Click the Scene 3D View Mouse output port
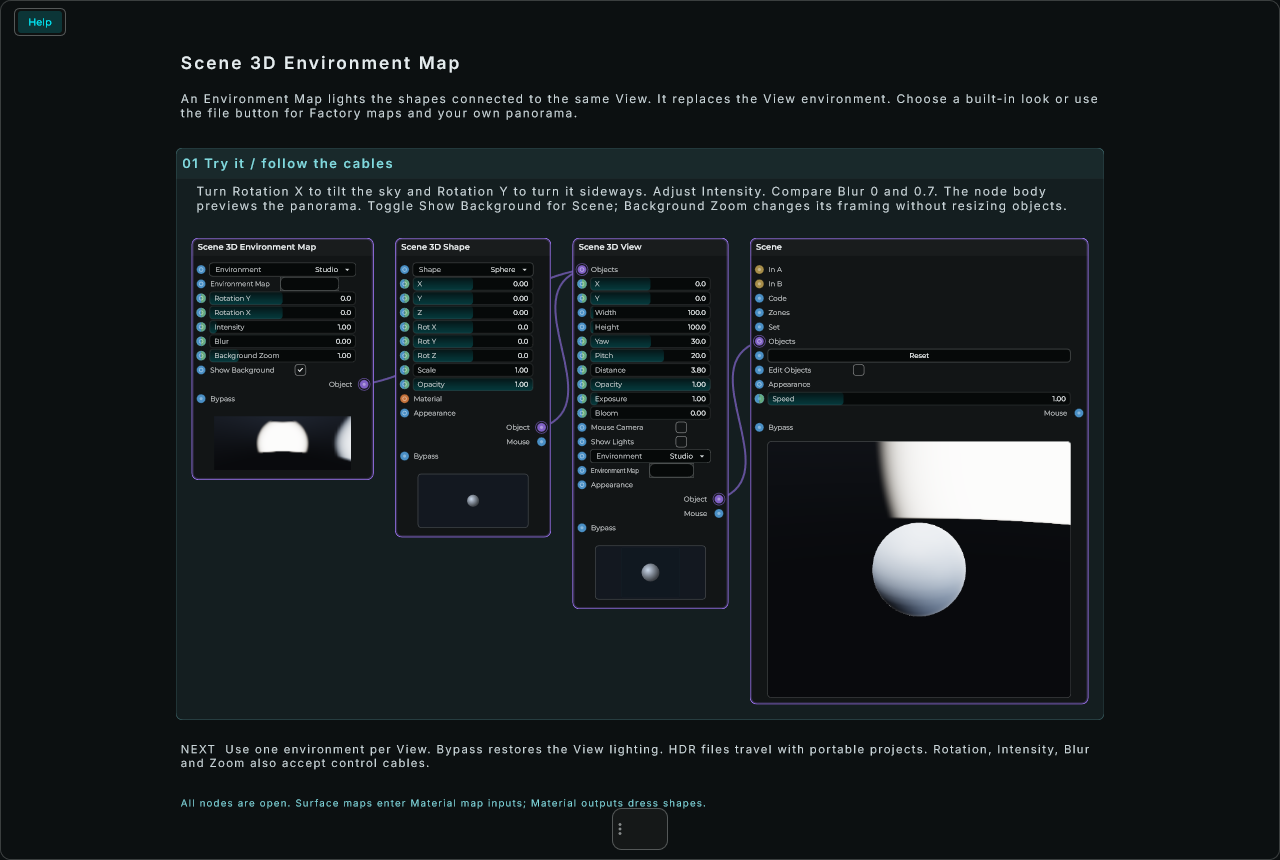The width and height of the screenshot is (1280, 860). 718,514
